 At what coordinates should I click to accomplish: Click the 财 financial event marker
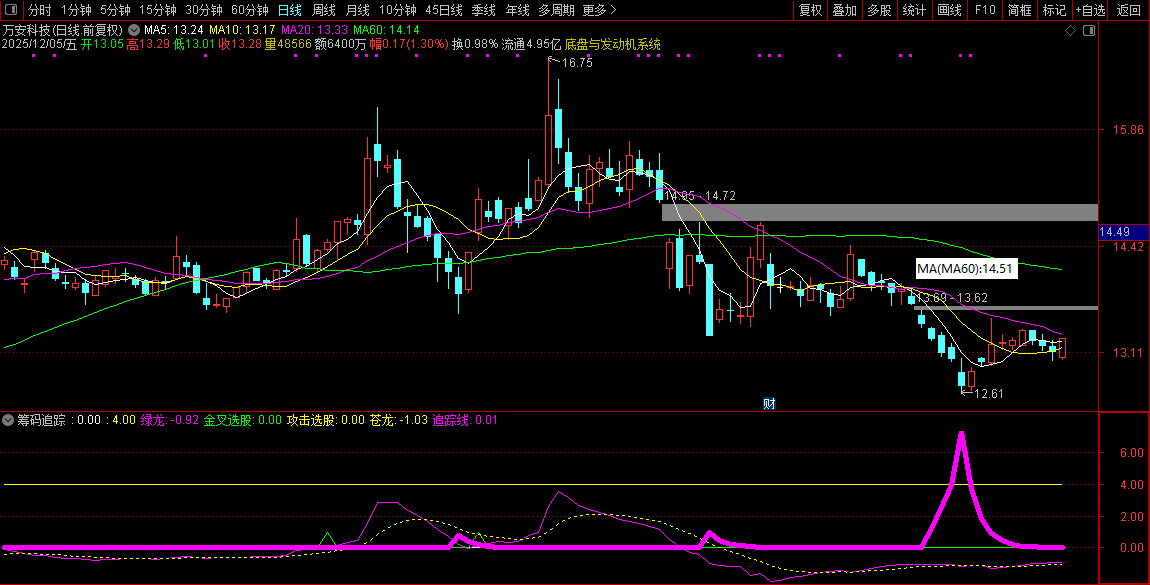769,404
